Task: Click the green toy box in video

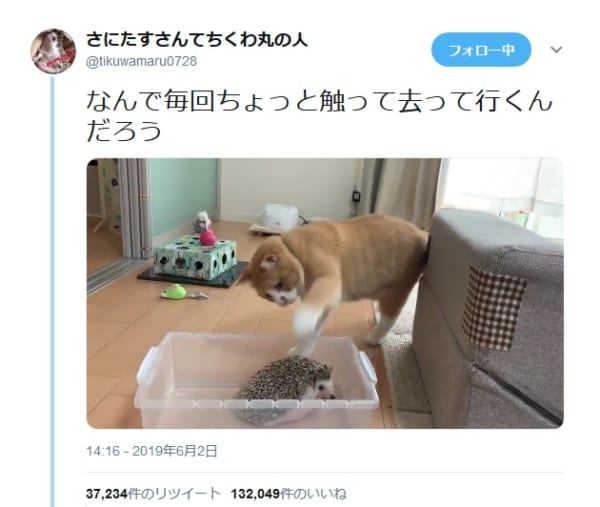Action: [194, 257]
